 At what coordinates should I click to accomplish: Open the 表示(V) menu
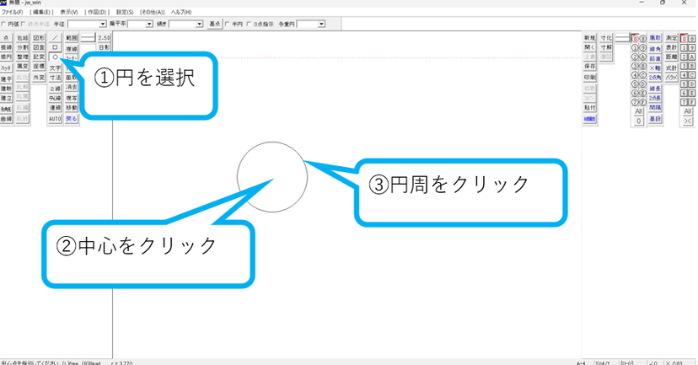coord(69,12)
